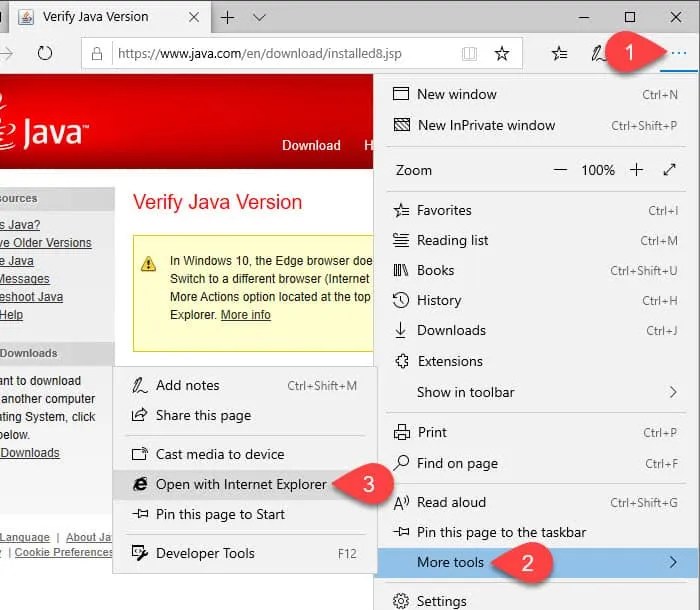Click the Print printer icon
This screenshot has width=700, height=610.
(402, 432)
